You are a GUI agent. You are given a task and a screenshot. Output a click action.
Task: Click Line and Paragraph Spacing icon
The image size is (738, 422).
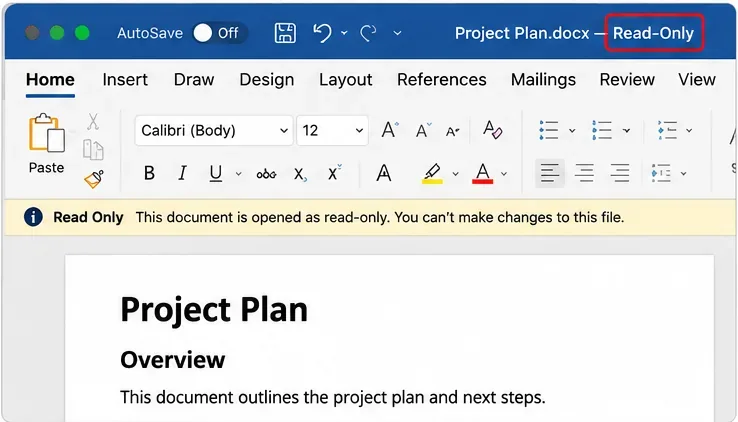pyautogui.click(x=661, y=173)
